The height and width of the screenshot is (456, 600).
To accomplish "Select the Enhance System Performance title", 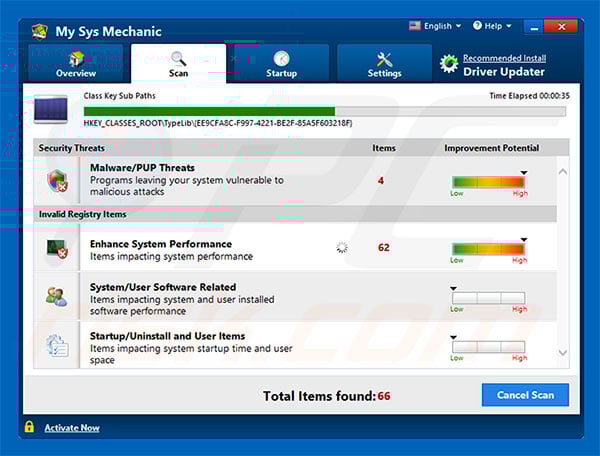I will coord(161,244).
